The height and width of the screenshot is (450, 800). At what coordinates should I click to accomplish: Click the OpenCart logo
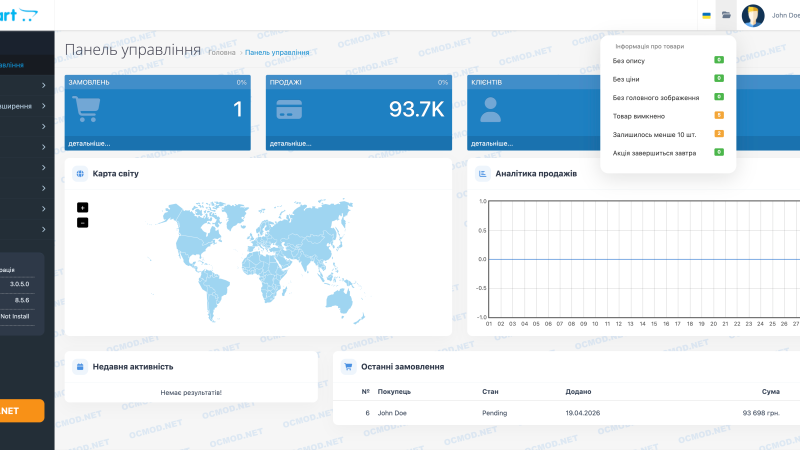[19, 15]
